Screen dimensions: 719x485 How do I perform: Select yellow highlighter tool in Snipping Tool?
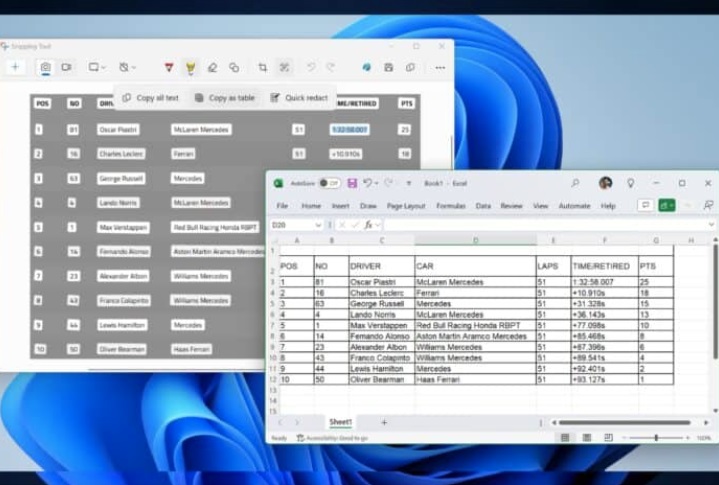point(190,68)
